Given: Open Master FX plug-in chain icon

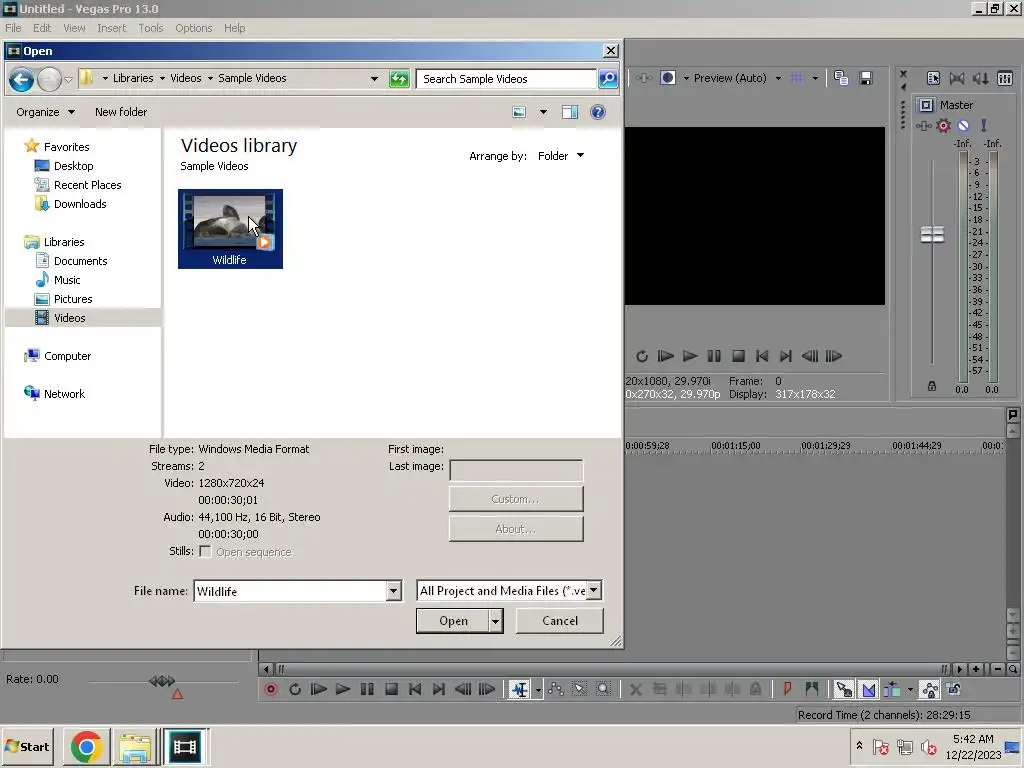Looking at the screenshot, I should coord(923,125).
